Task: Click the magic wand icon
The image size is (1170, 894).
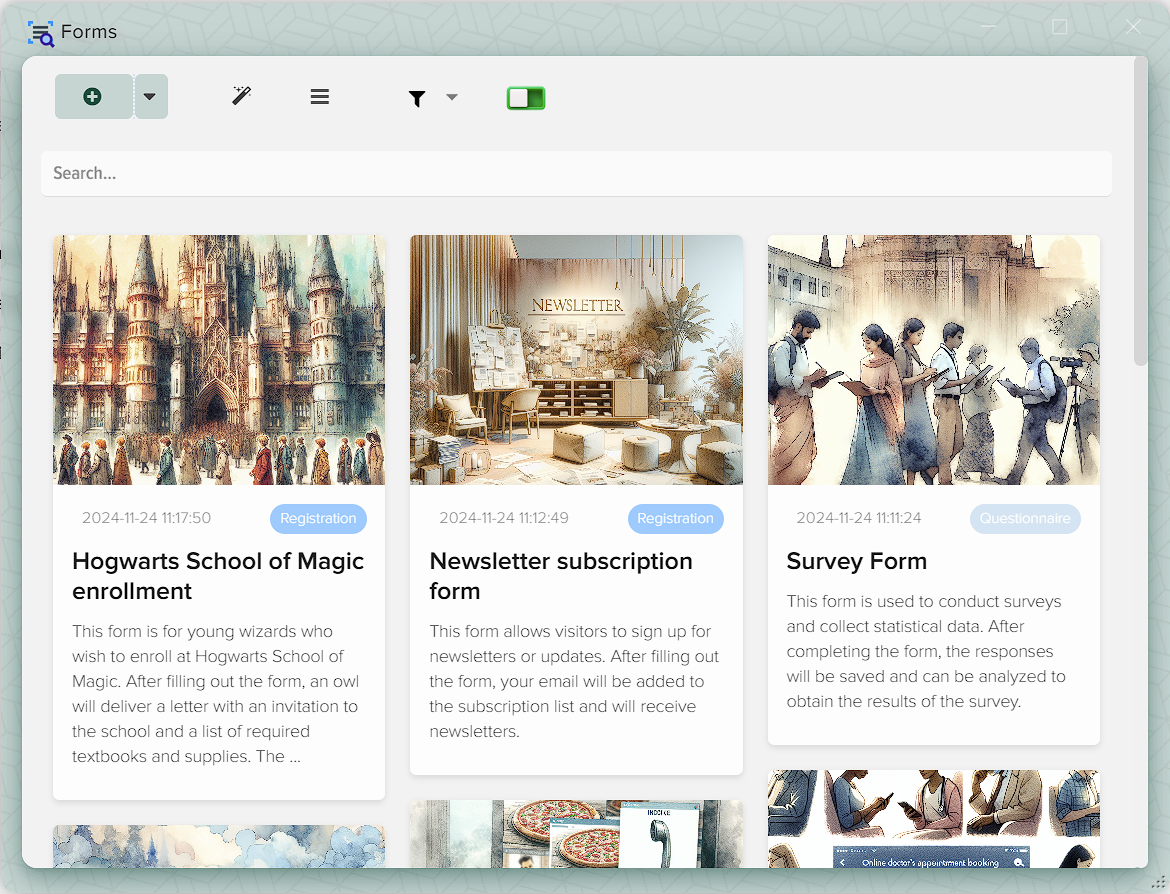Action: click(241, 96)
